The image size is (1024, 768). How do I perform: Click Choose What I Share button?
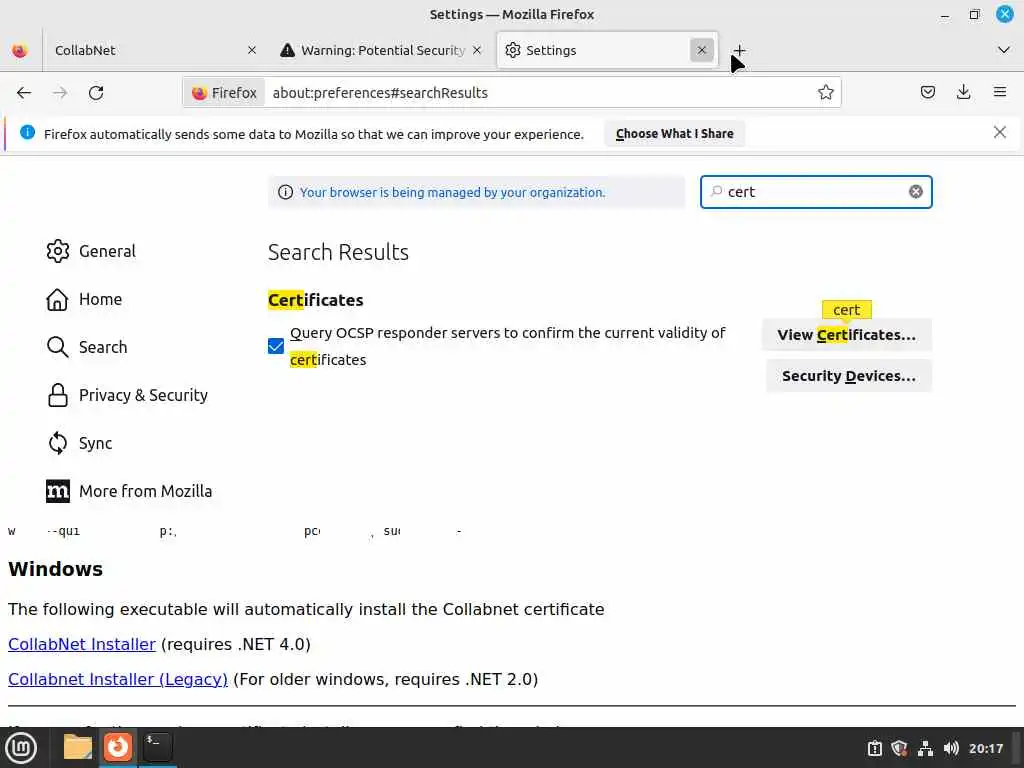tap(674, 134)
